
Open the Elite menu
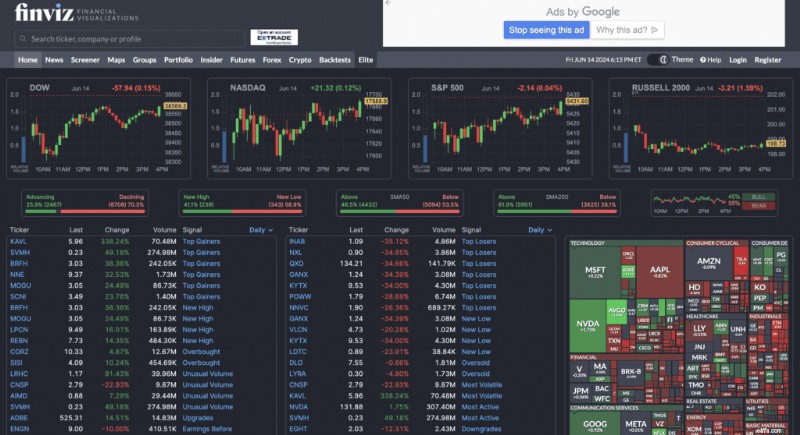[365, 60]
